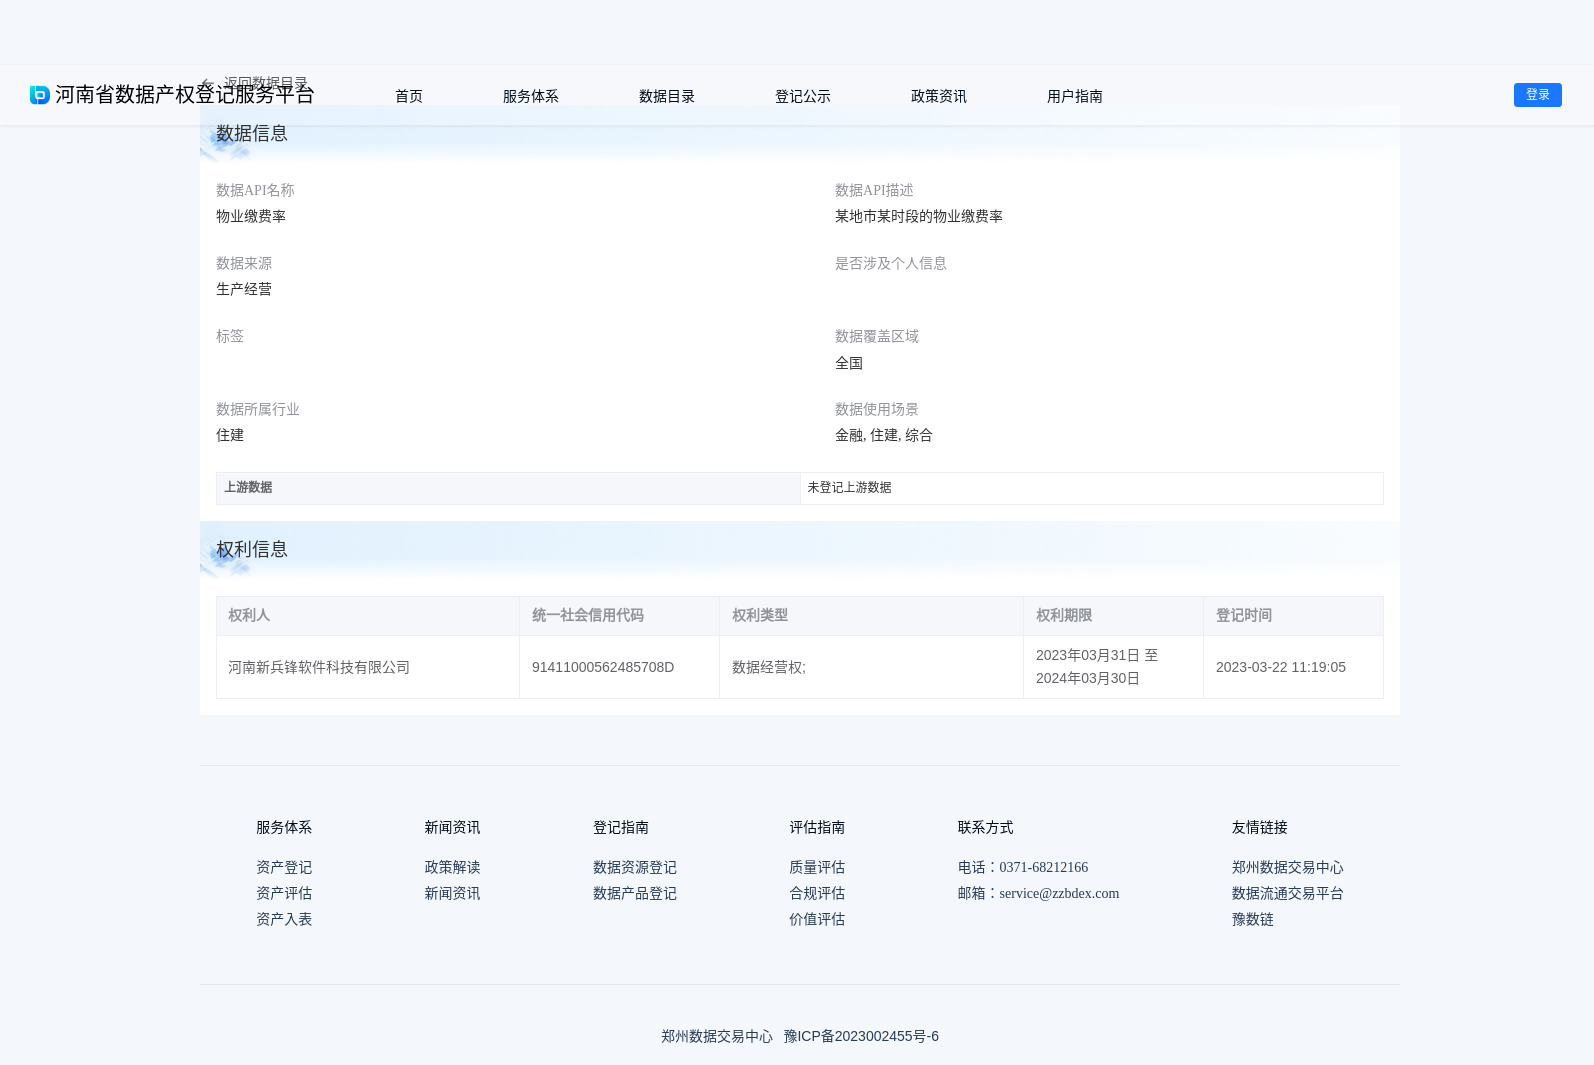Click the 权利信息 section heading
This screenshot has width=1594, height=1065.
pyautogui.click(x=252, y=549)
